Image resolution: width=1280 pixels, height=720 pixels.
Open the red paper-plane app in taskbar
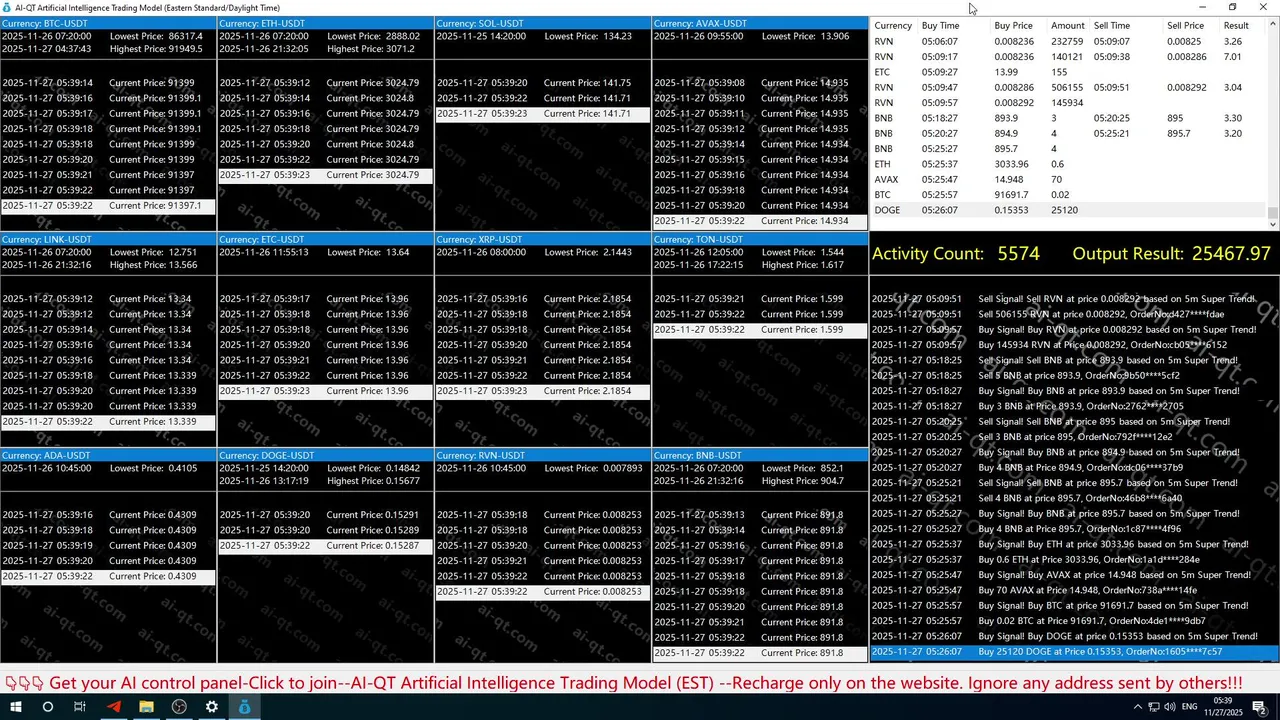113,707
